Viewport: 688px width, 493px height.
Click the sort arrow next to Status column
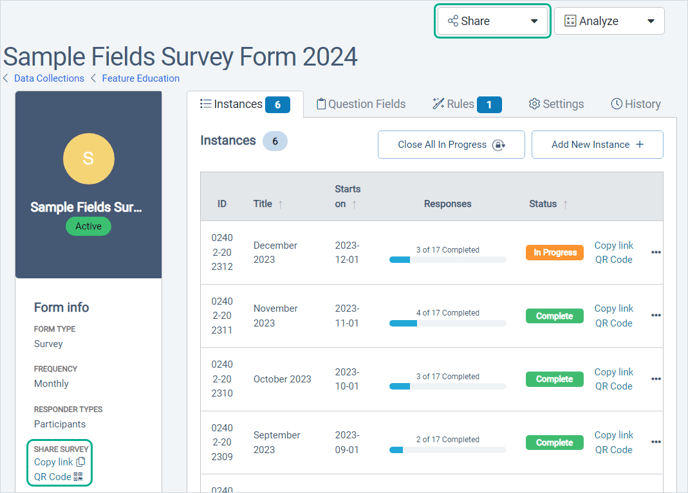pos(565,204)
